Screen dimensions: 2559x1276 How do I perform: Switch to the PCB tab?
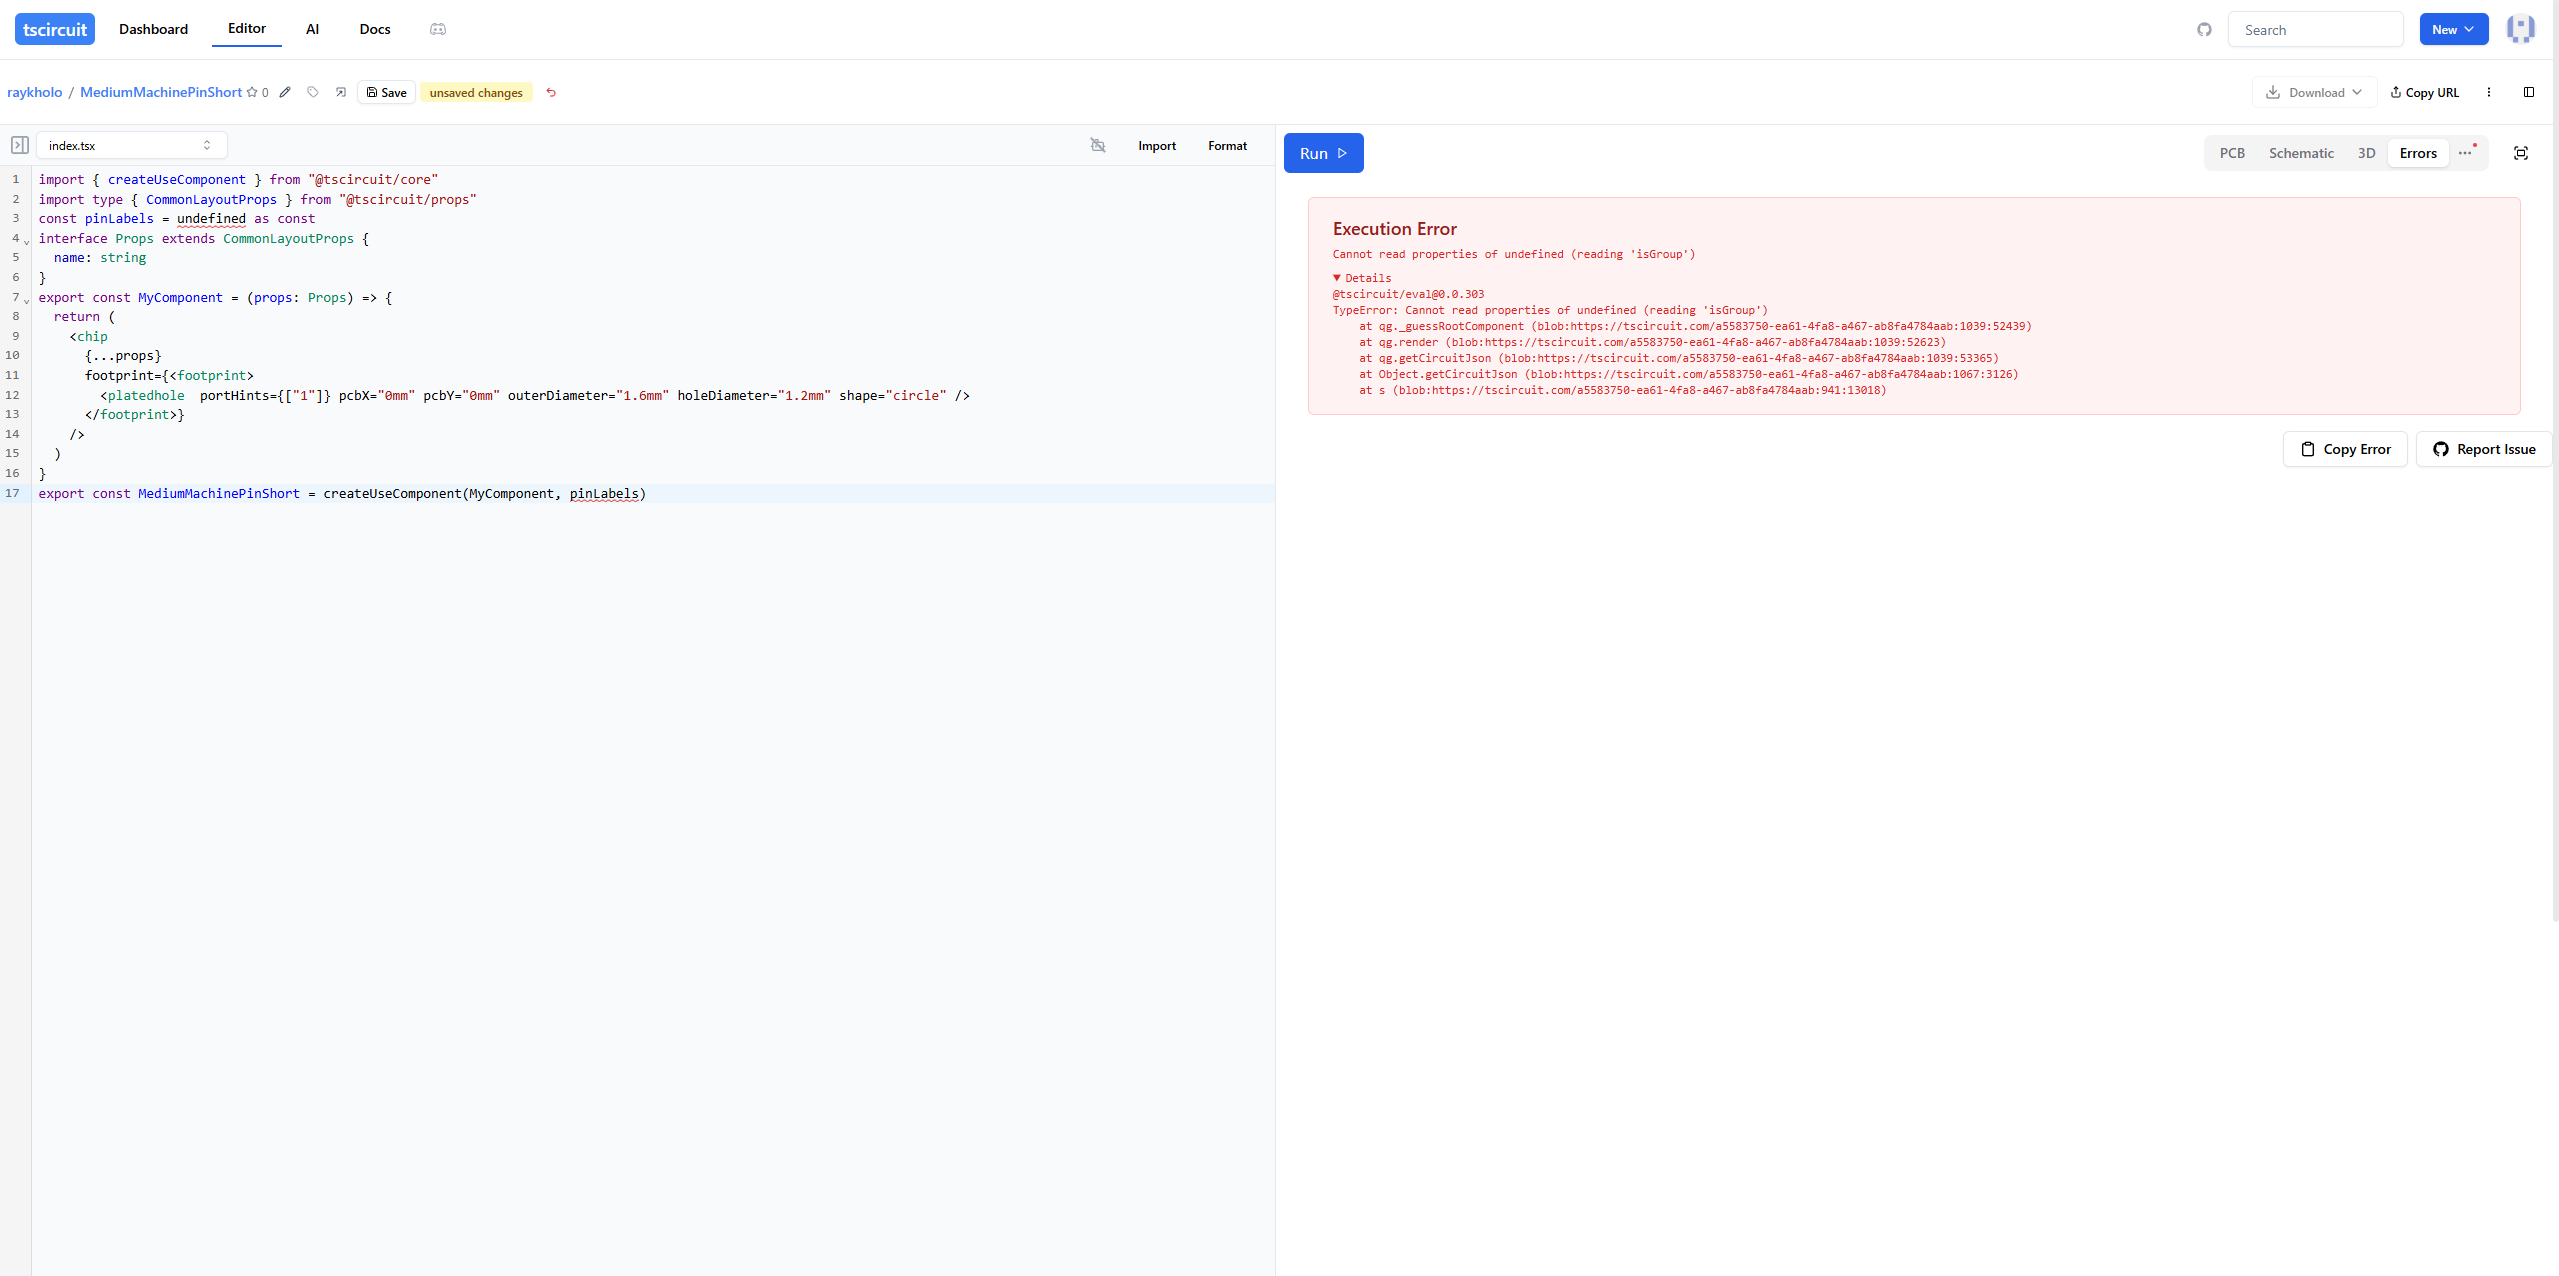point(2231,153)
